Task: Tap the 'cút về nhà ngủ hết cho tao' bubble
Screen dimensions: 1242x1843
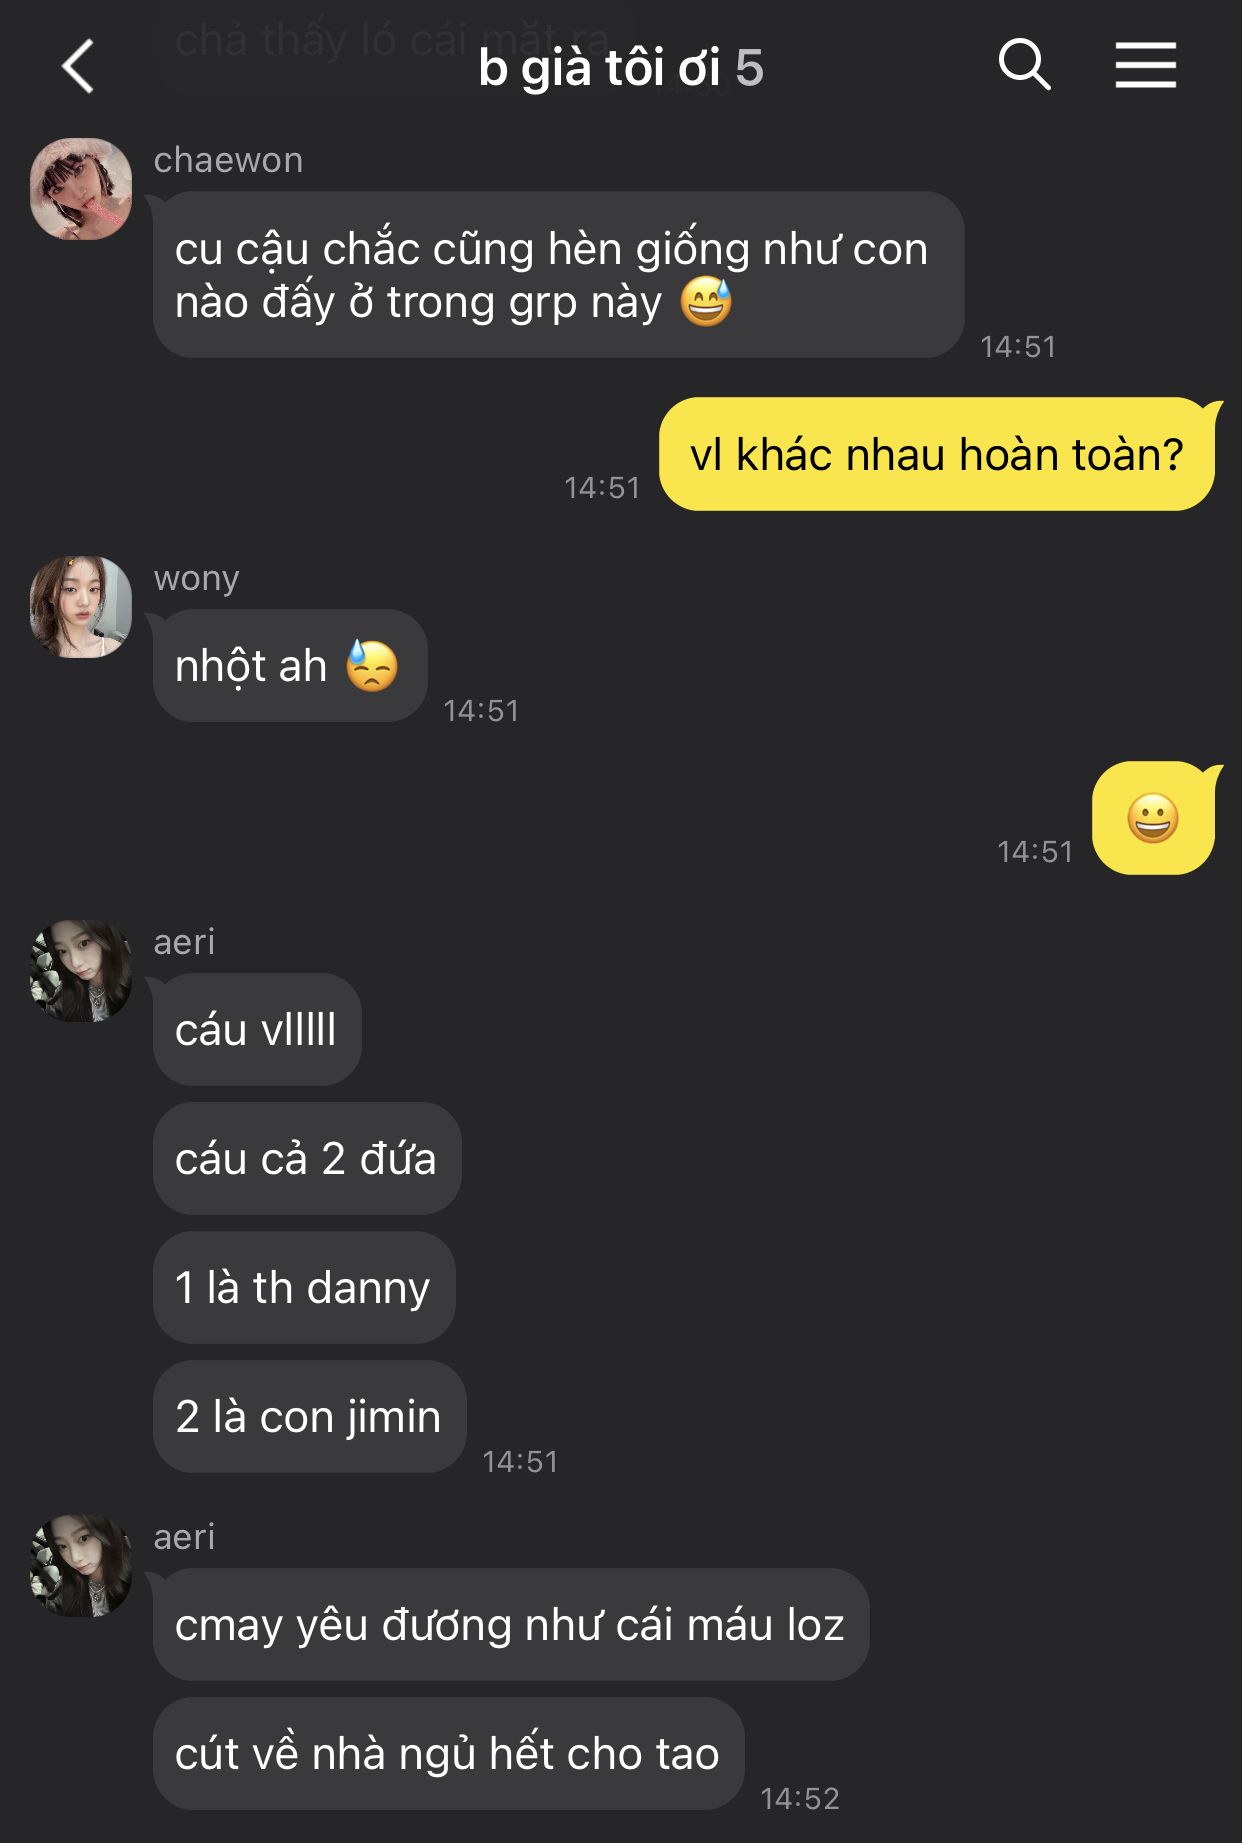Action: [449, 1753]
